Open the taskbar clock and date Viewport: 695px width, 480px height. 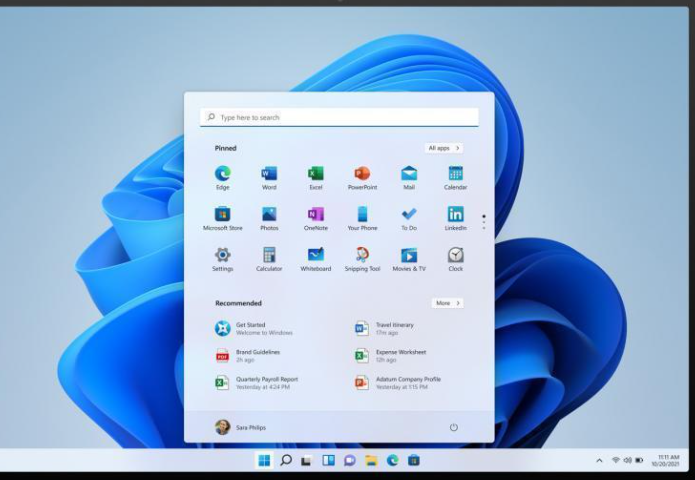point(665,460)
